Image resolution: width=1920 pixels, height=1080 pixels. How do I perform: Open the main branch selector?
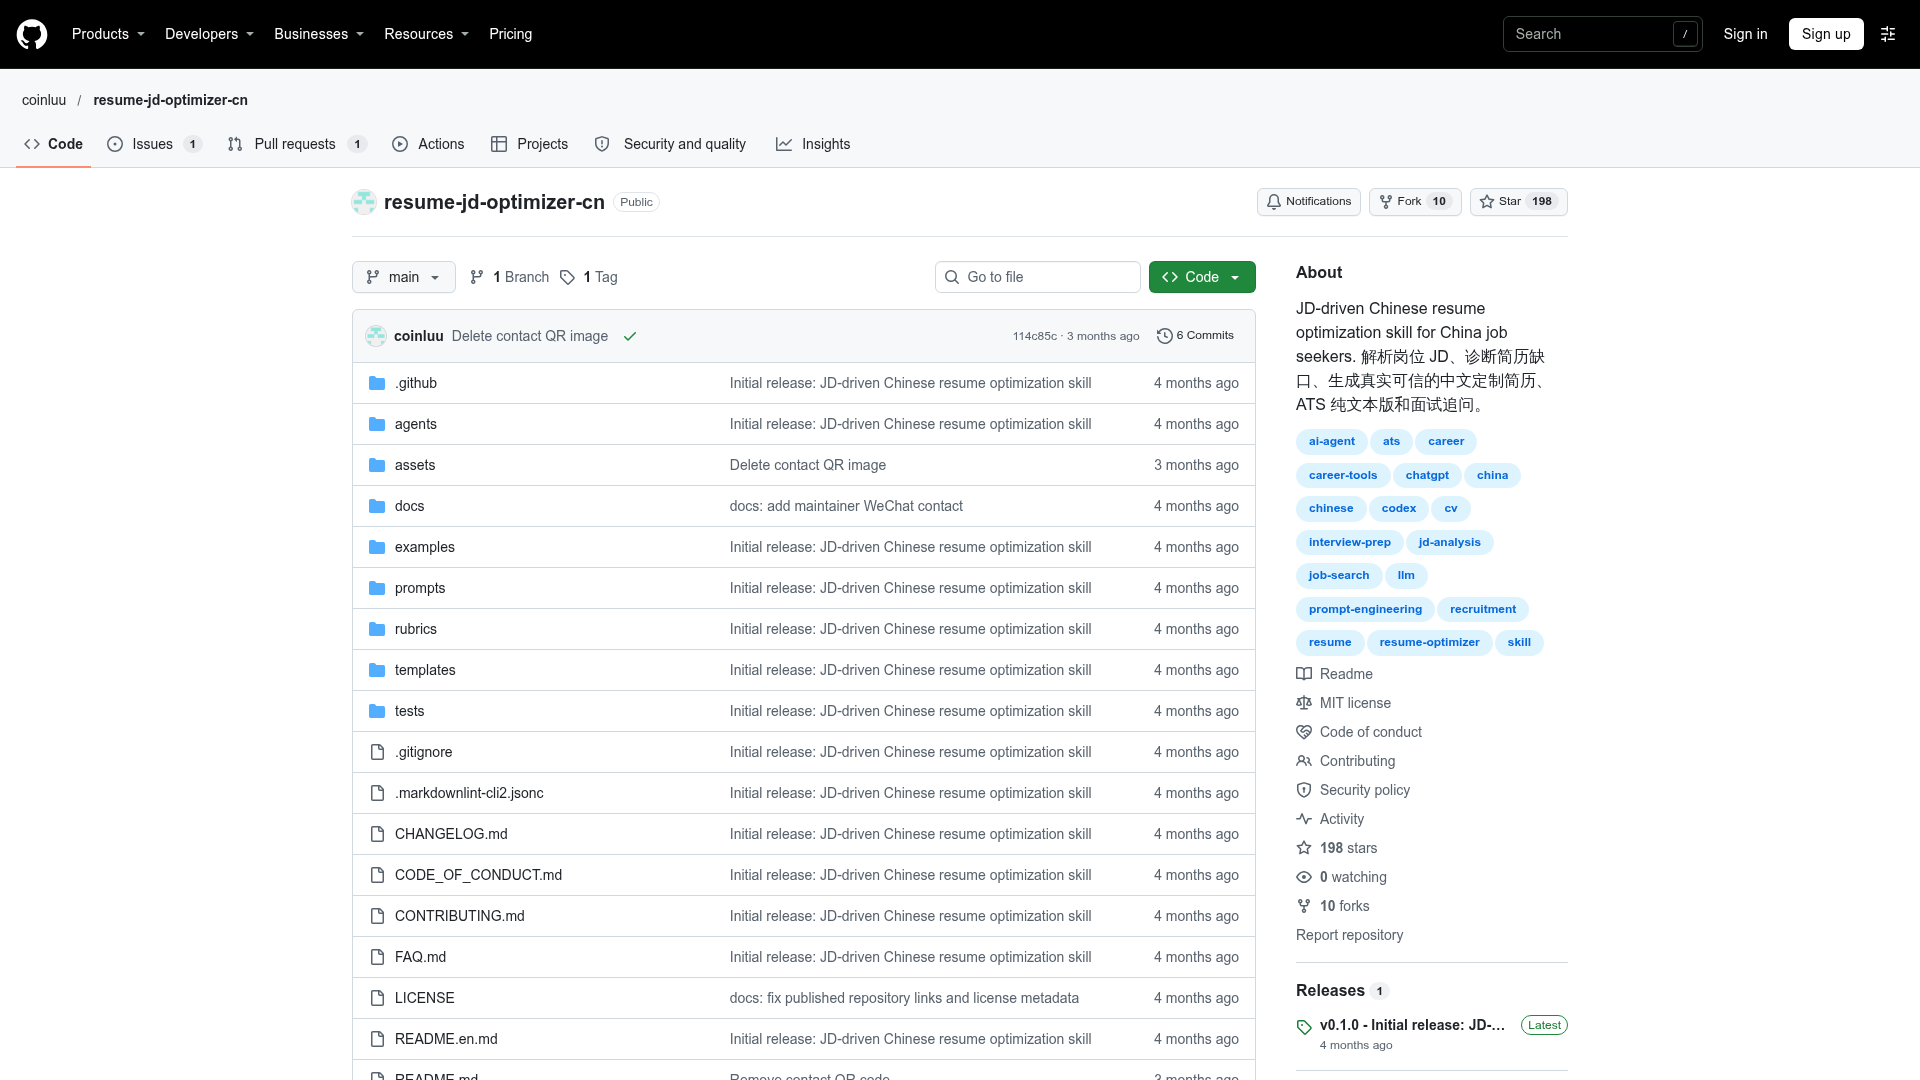(404, 277)
